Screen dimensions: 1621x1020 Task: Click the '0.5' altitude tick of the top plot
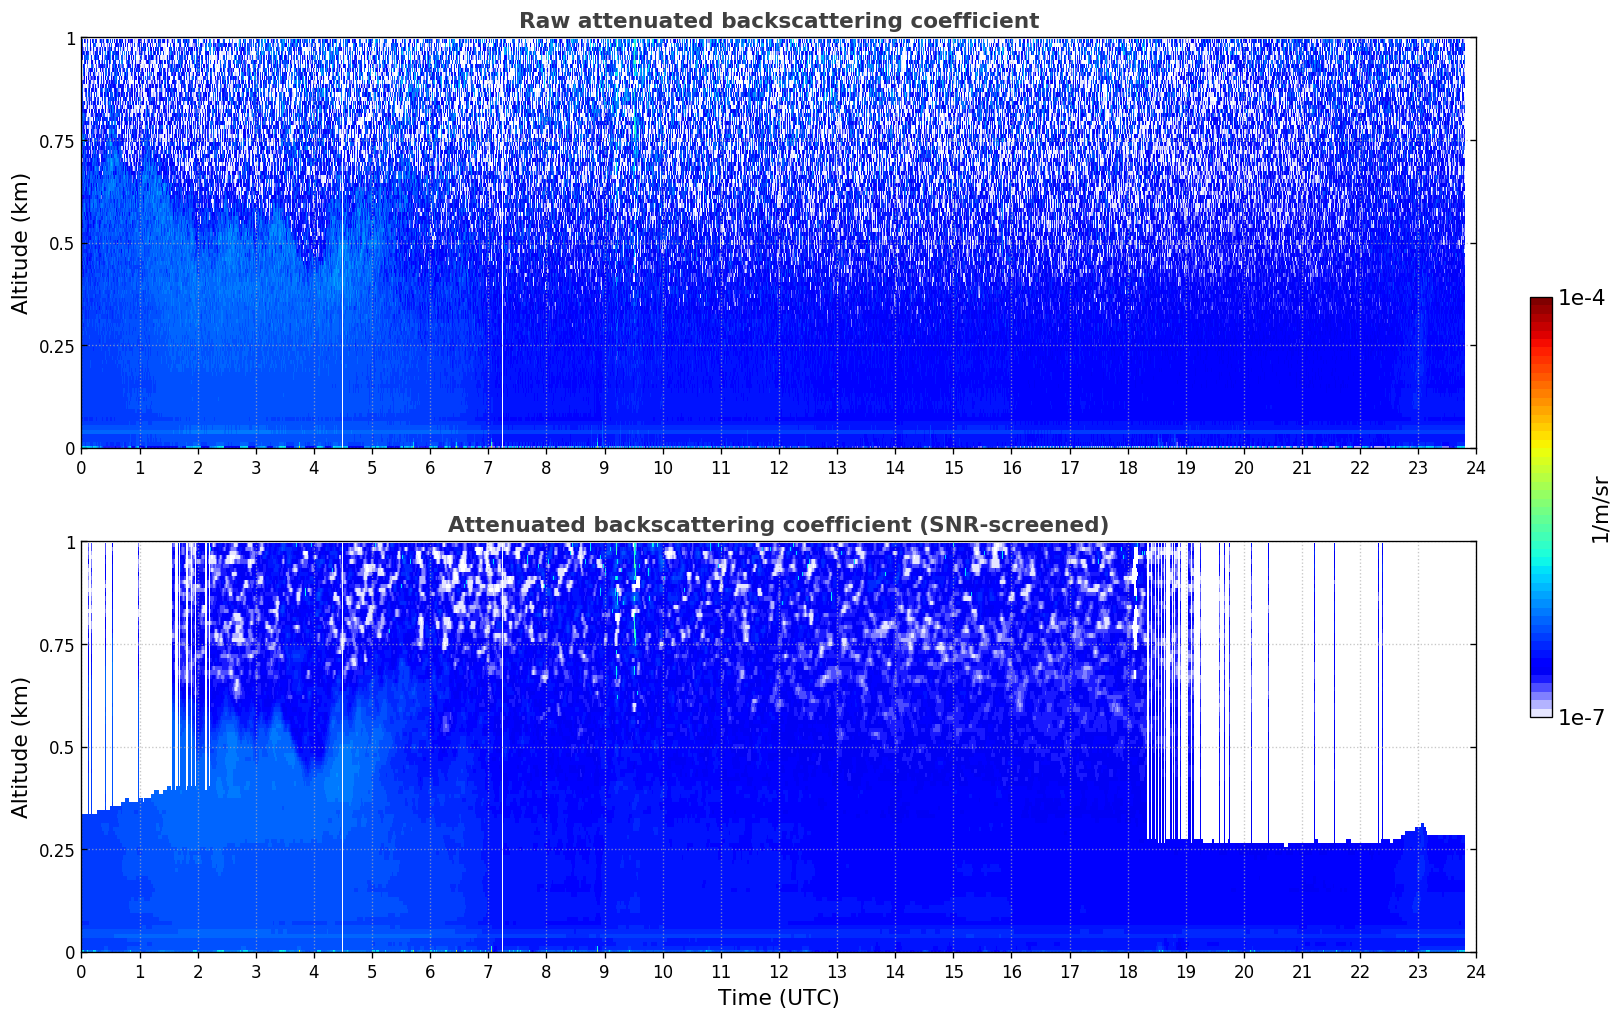[61, 243]
